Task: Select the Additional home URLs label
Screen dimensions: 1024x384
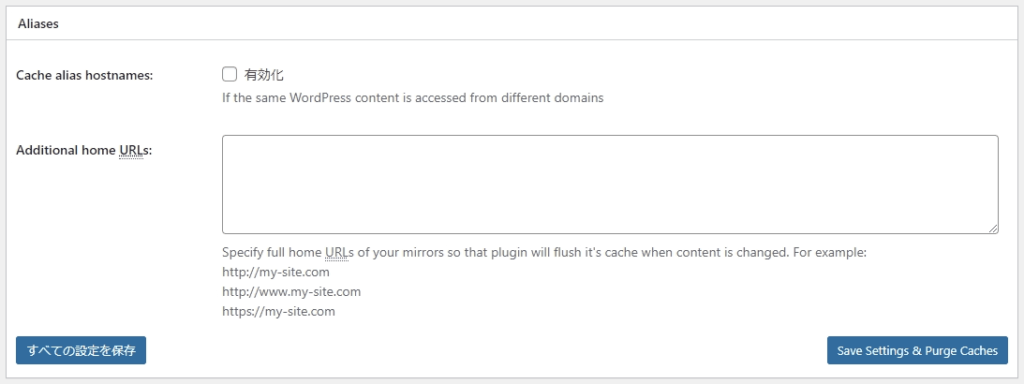Action: pyautogui.click(x=84, y=150)
